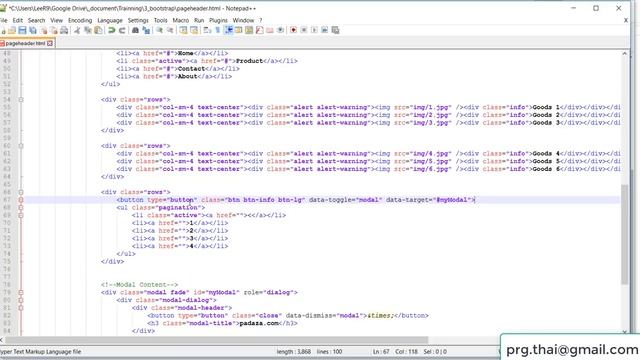The height and width of the screenshot is (360, 640).
Task: Toggle word wrap in the toolbar
Action: point(207,30)
